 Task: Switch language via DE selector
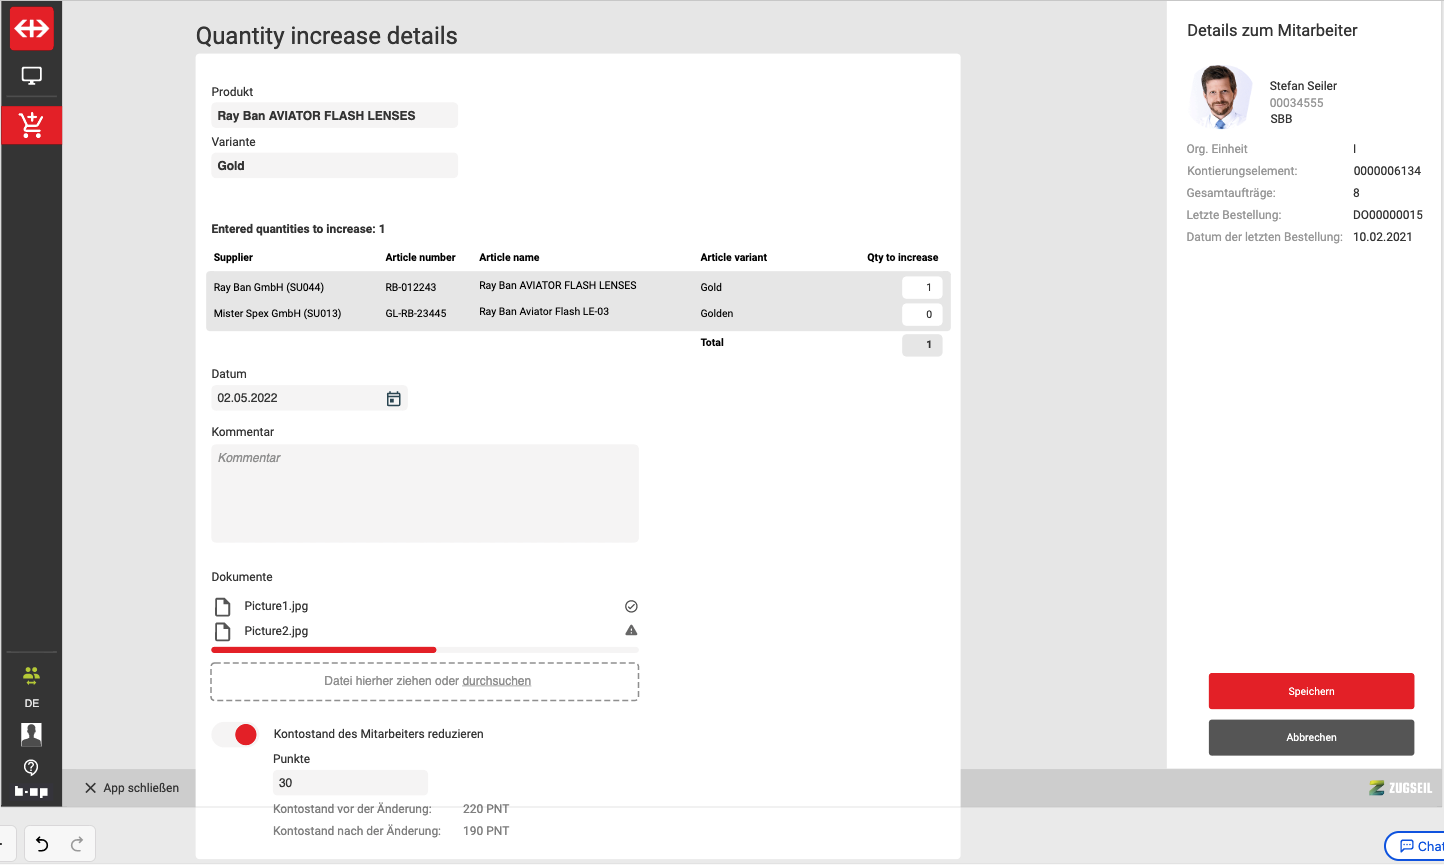click(31, 703)
